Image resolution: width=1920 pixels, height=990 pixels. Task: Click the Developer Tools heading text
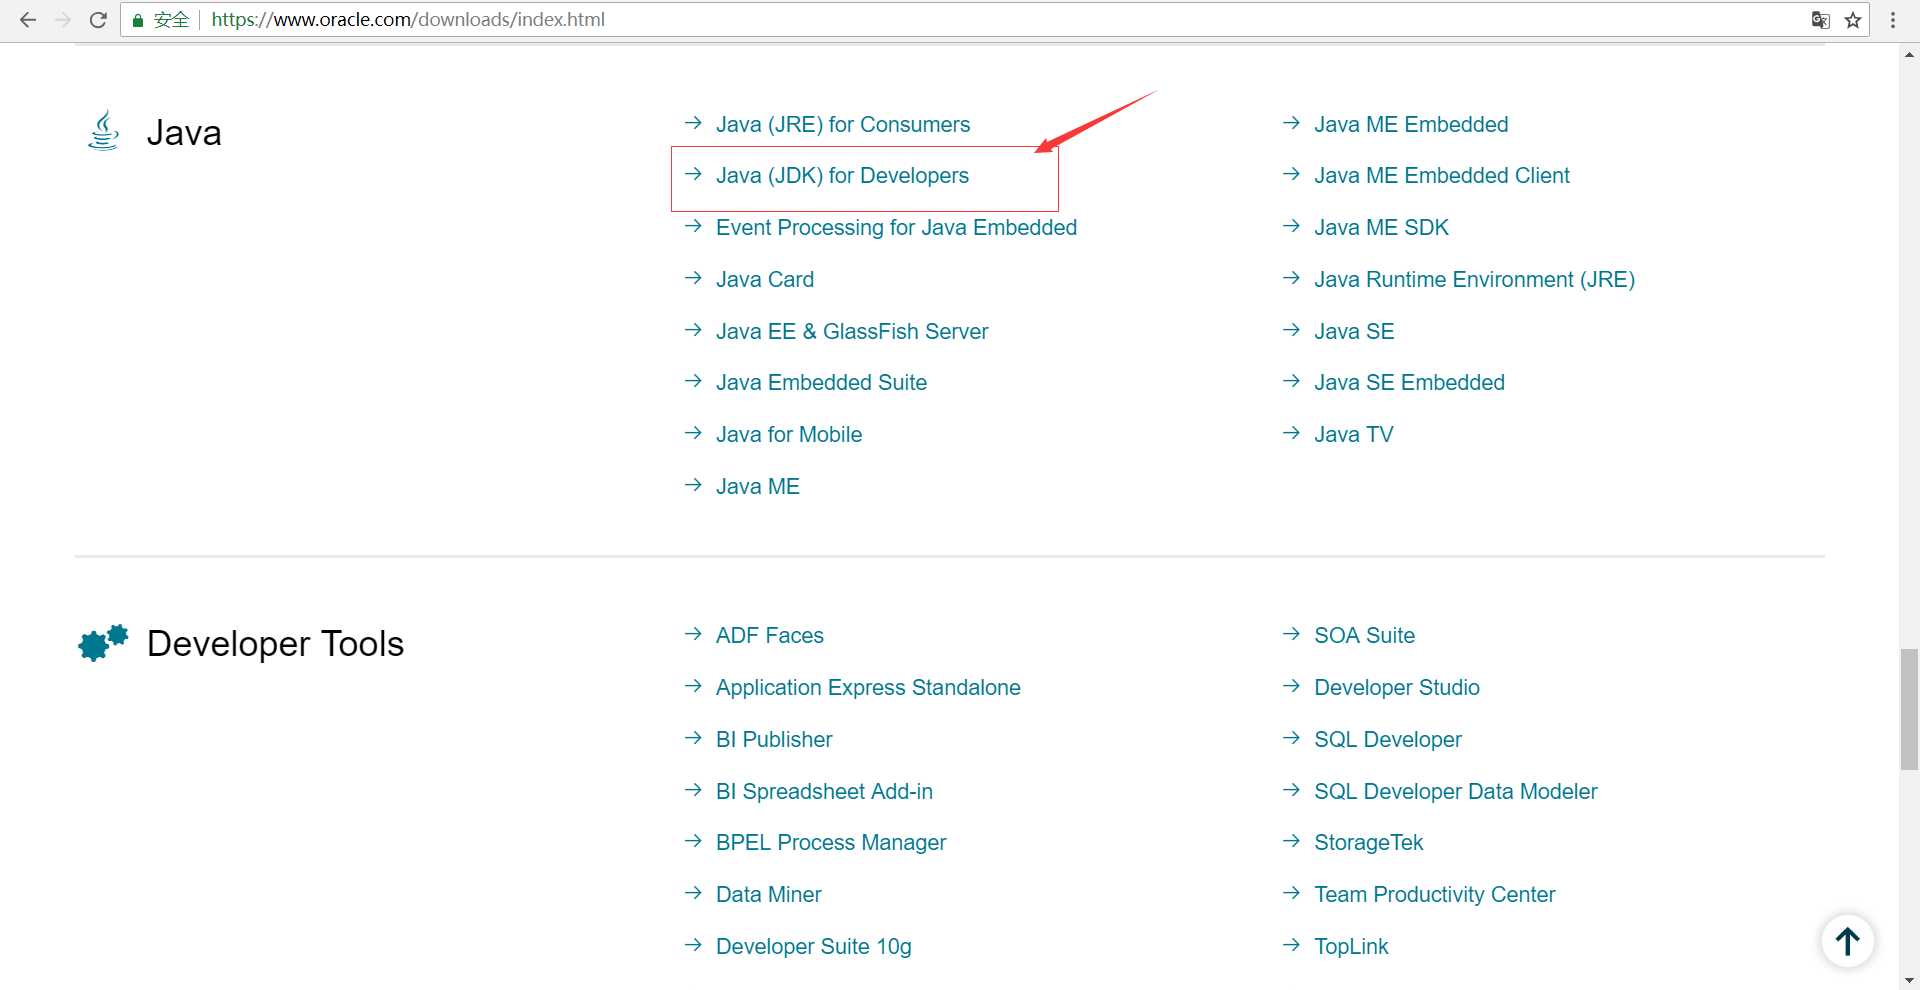click(x=275, y=644)
